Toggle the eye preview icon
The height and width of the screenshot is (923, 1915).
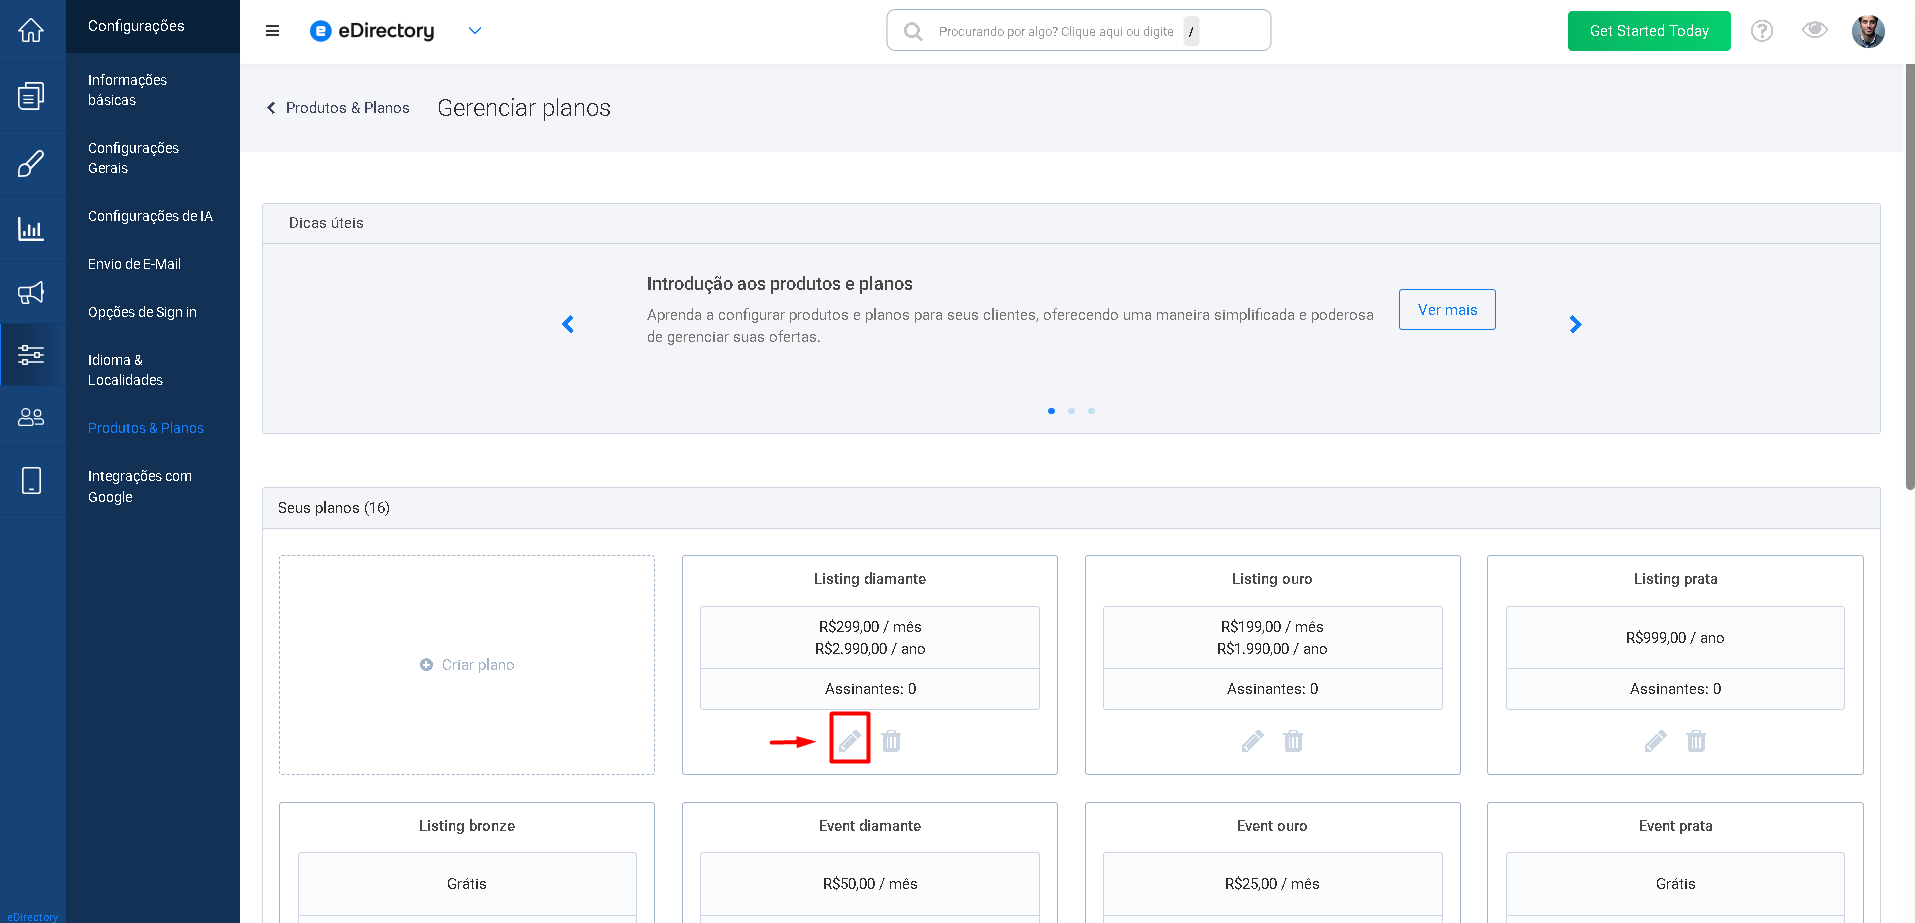[1815, 30]
